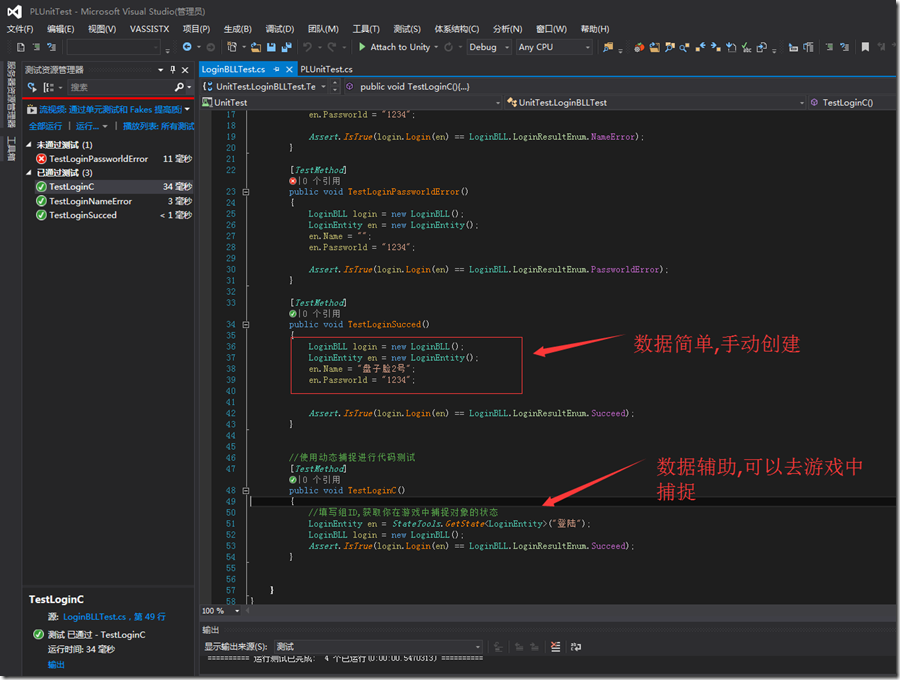This screenshot has width=900, height=680.
Task: Collapse the 已通过测试 (3) group
Action: [29, 173]
